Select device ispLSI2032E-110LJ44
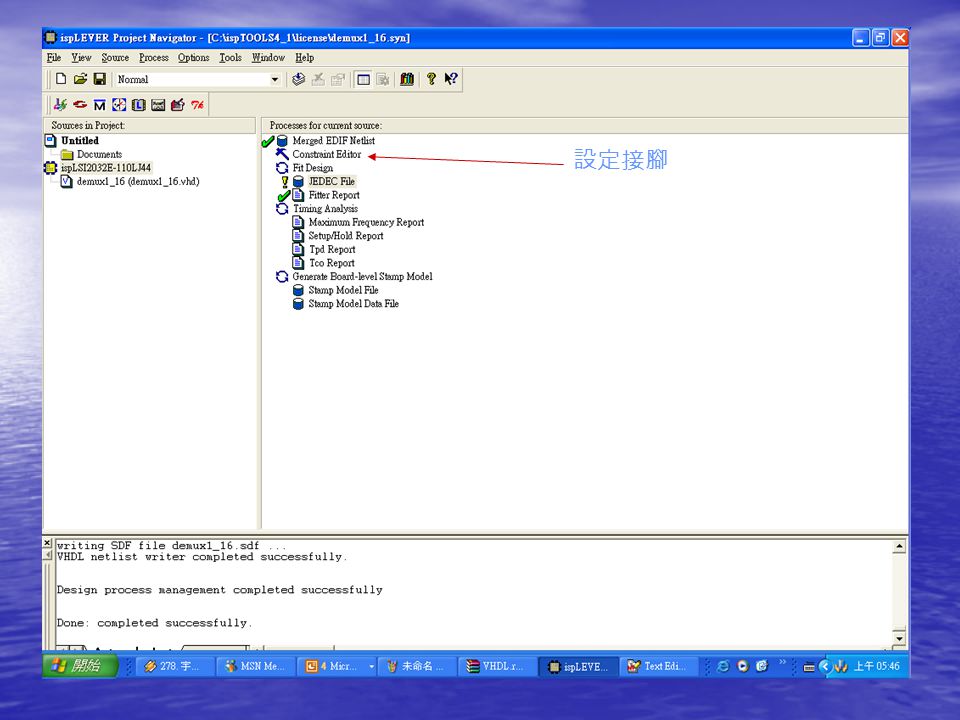 106,168
